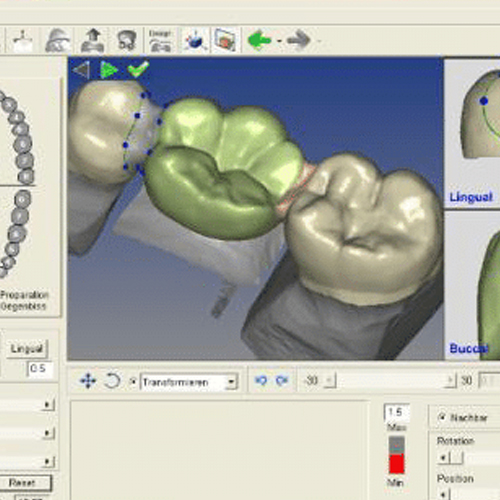Select the four-arrow move tool
Image resolution: width=500 pixels, height=500 pixels.
[88, 381]
